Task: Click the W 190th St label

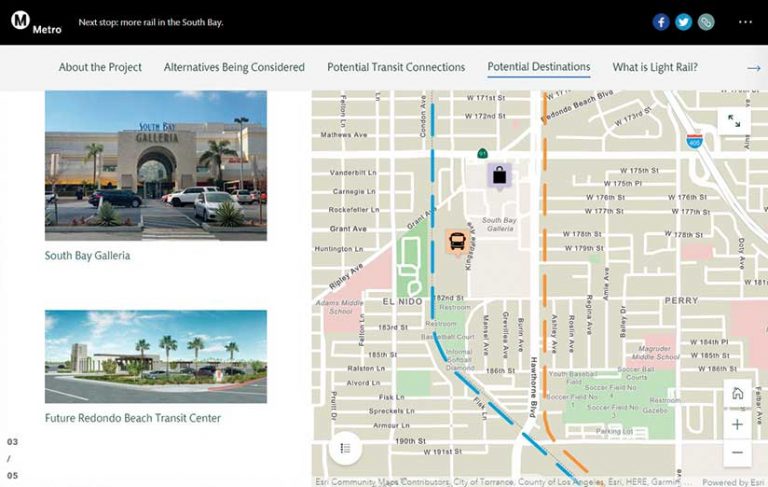Action: click(410, 441)
